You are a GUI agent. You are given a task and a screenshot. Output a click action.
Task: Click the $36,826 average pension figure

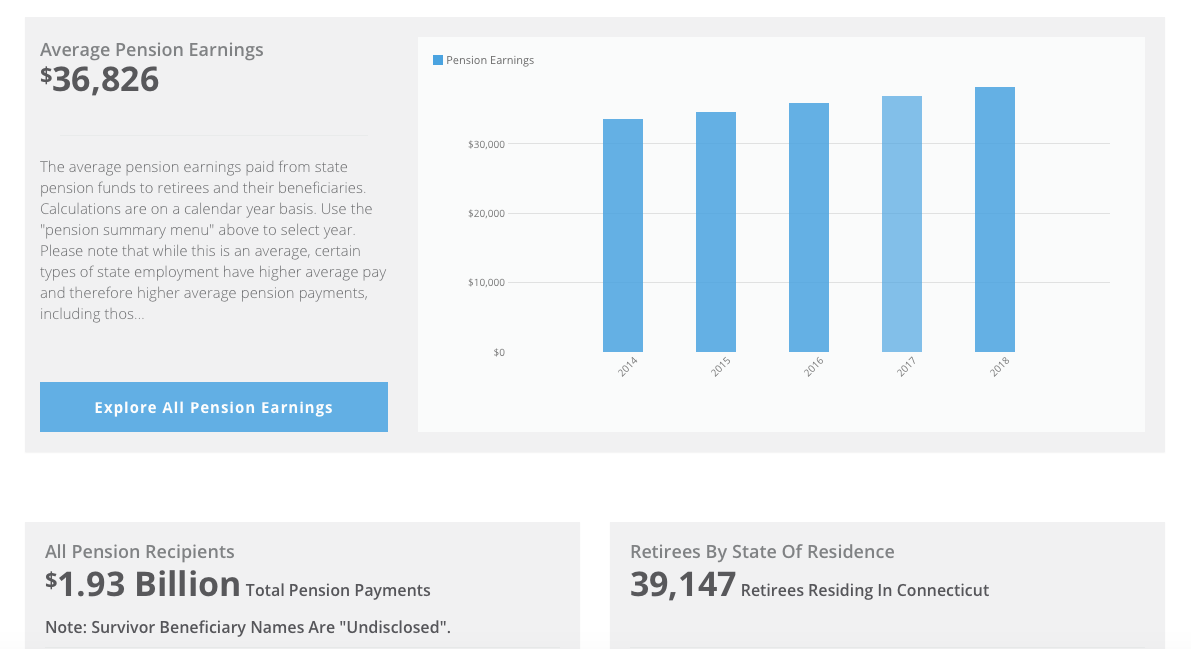pyautogui.click(x=99, y=80)
